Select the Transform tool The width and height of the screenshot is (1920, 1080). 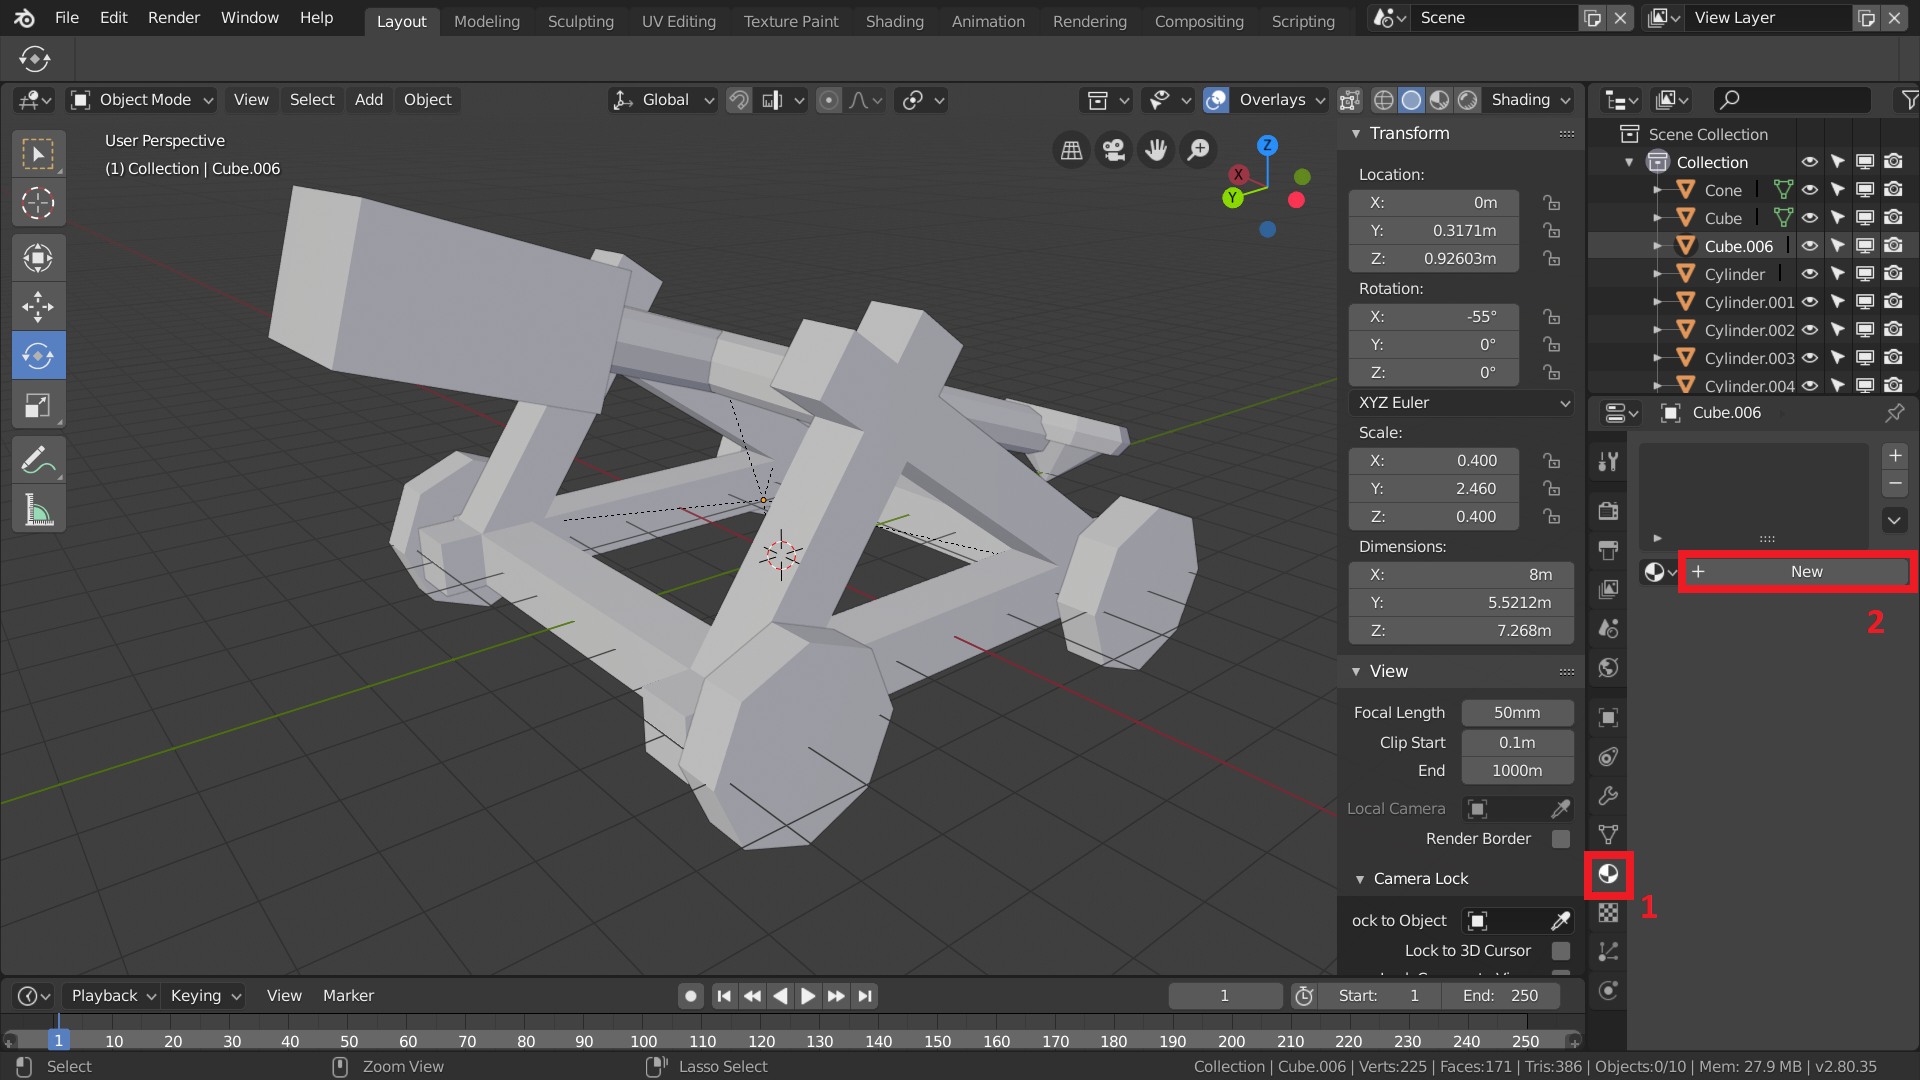[x=38, y=258]
